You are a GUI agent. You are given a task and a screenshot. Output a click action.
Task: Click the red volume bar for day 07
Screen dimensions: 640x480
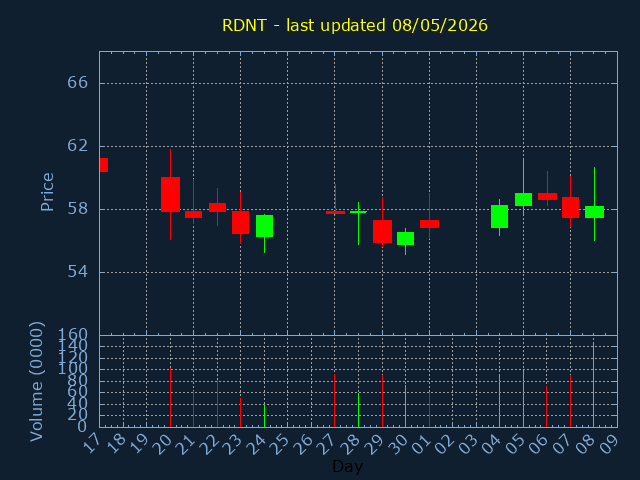coord(571,401)
